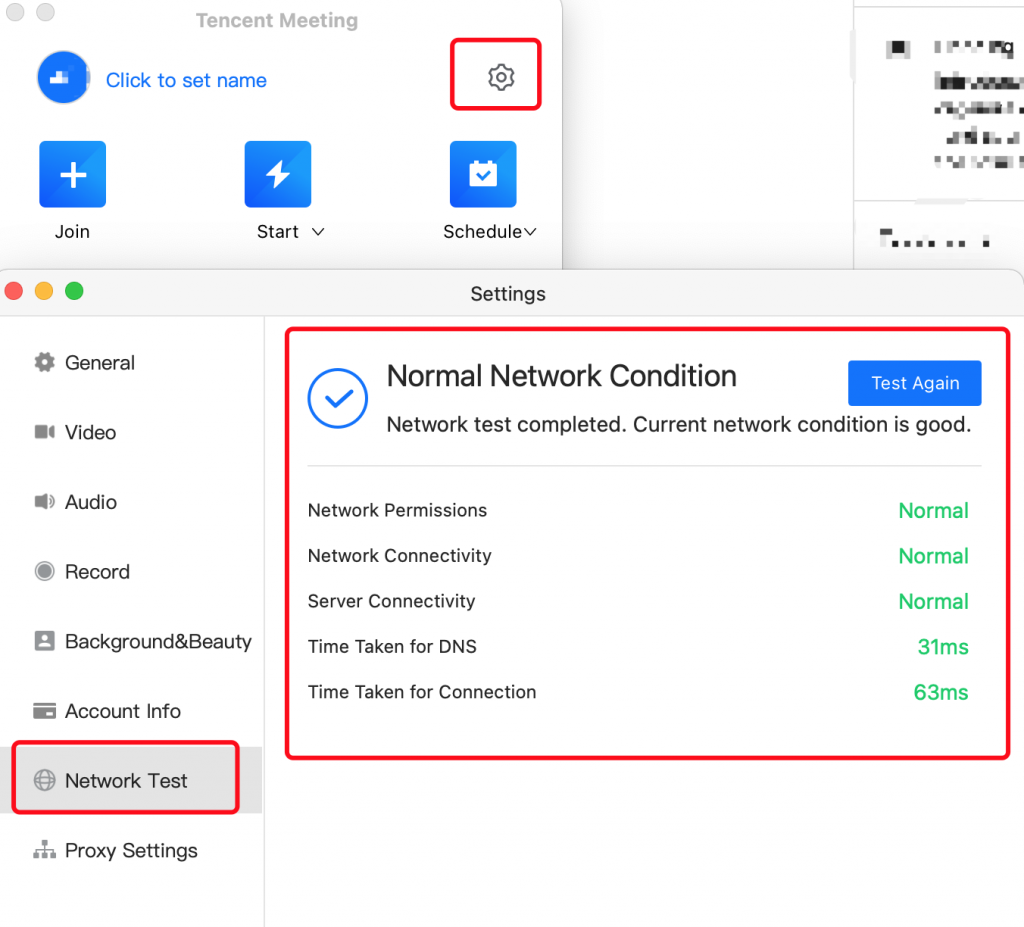1024x927 pixels.
Task: Close the Settings window with red button
Action: pyautogui.click(x=14, y=292)
